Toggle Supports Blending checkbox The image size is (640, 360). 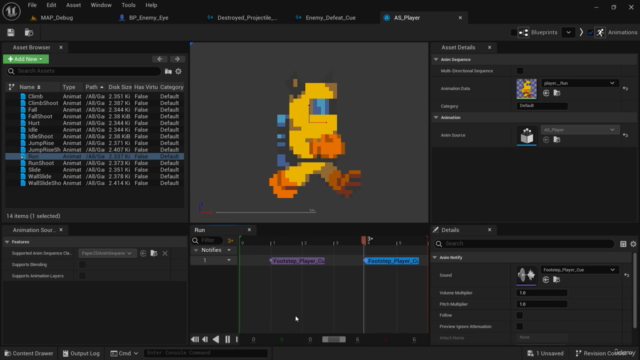pyautogui.click(x=82, y=264)
